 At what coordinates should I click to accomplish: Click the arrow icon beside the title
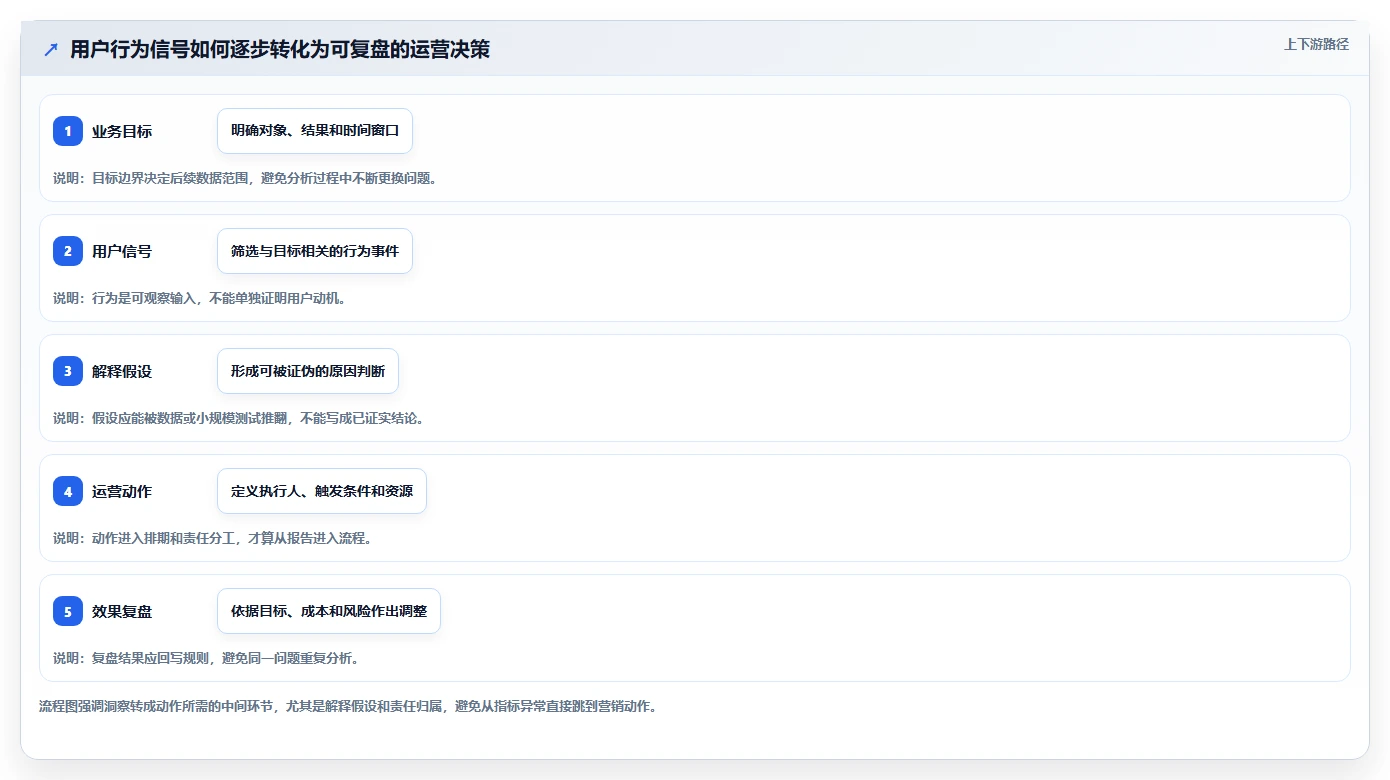(x=51, y=50)
